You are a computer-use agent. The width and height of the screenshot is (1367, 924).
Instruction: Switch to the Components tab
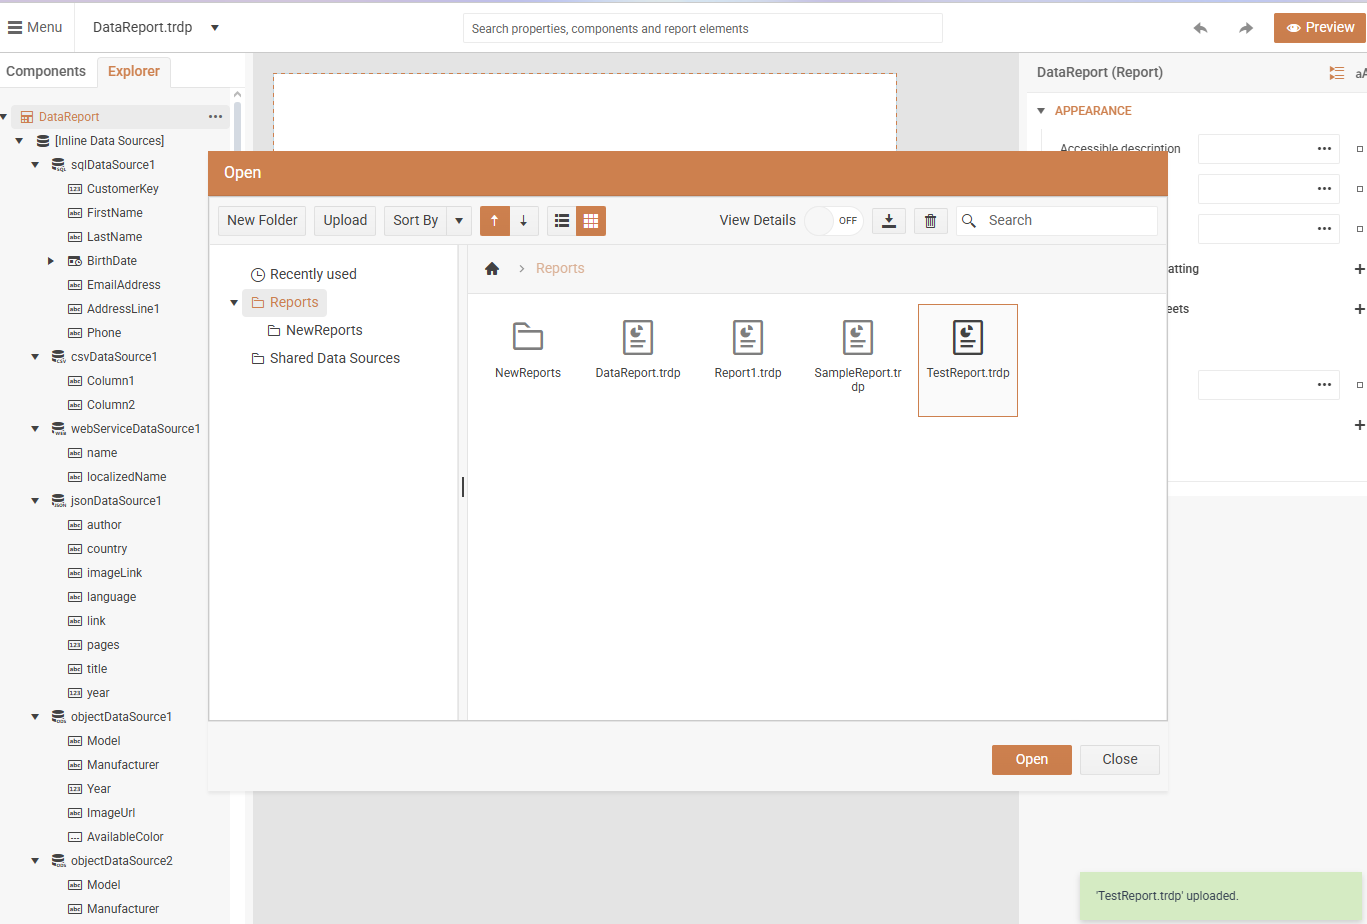point(46,72)
